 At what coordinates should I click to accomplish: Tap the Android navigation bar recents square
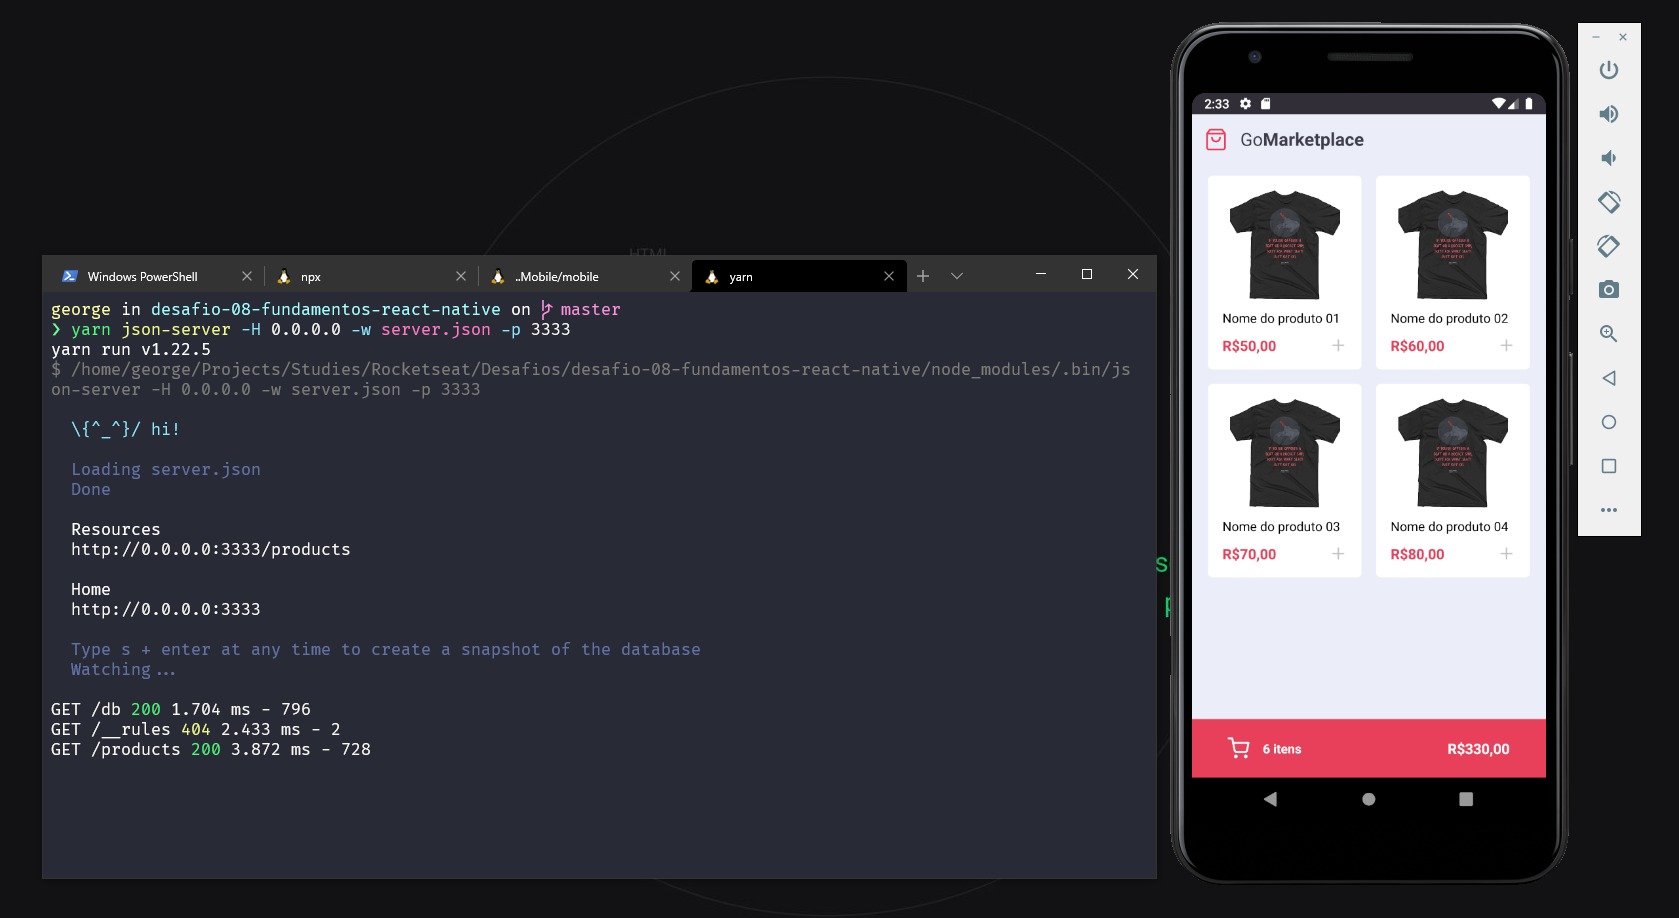(x=1465, y=799)
